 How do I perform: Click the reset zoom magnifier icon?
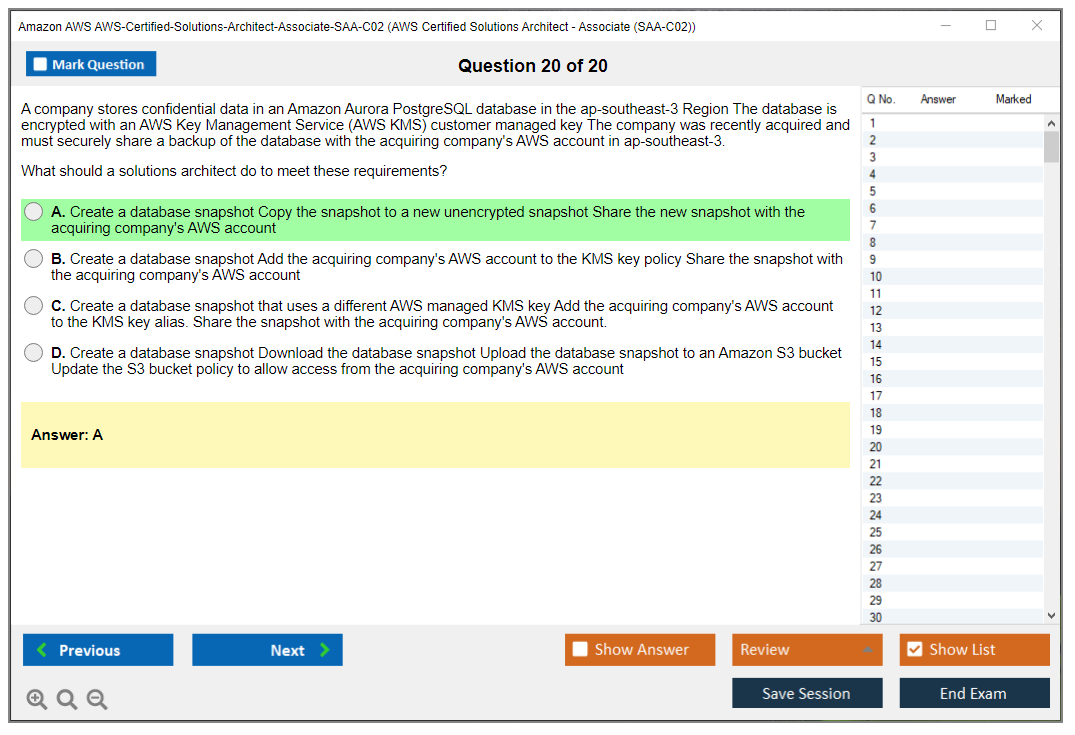point(67,700)
